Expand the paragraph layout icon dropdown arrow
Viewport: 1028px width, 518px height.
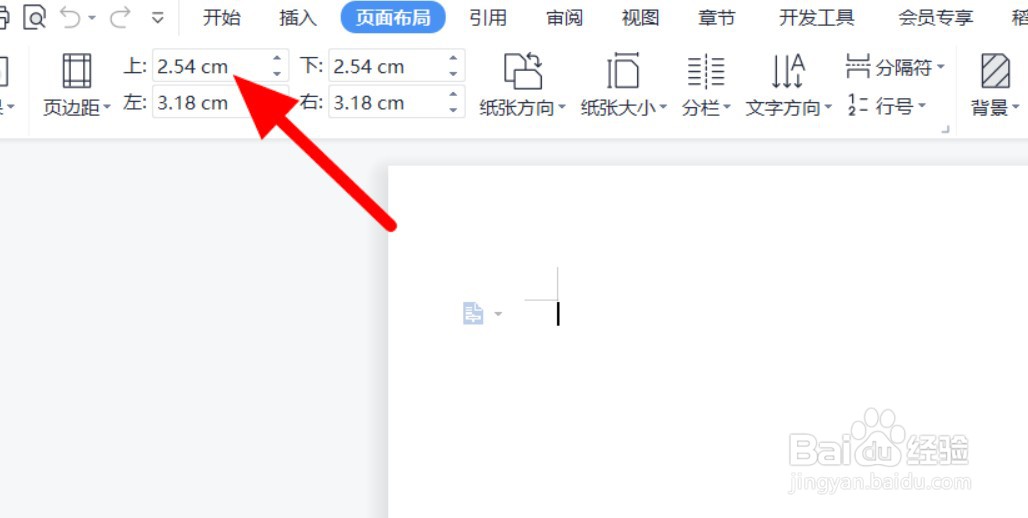(498, 314)
